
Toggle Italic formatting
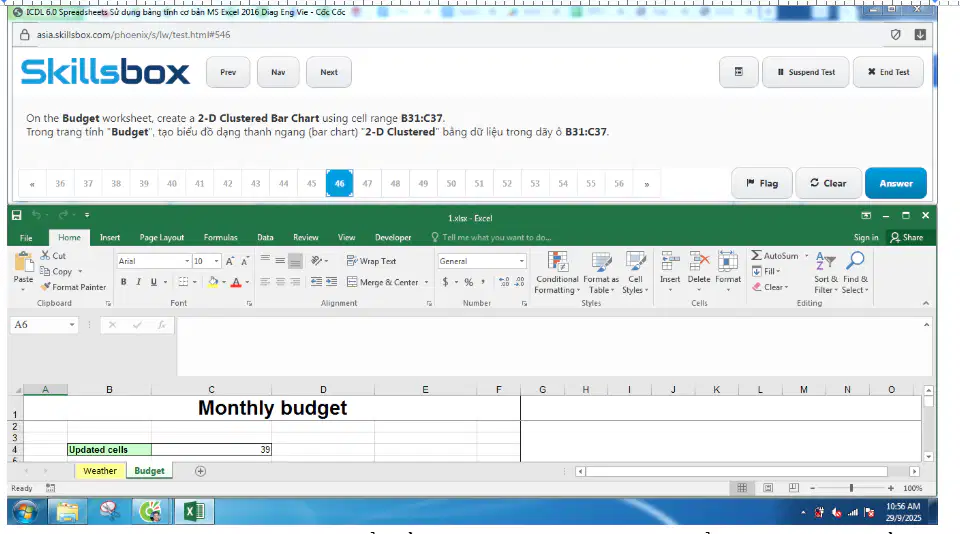138,282
